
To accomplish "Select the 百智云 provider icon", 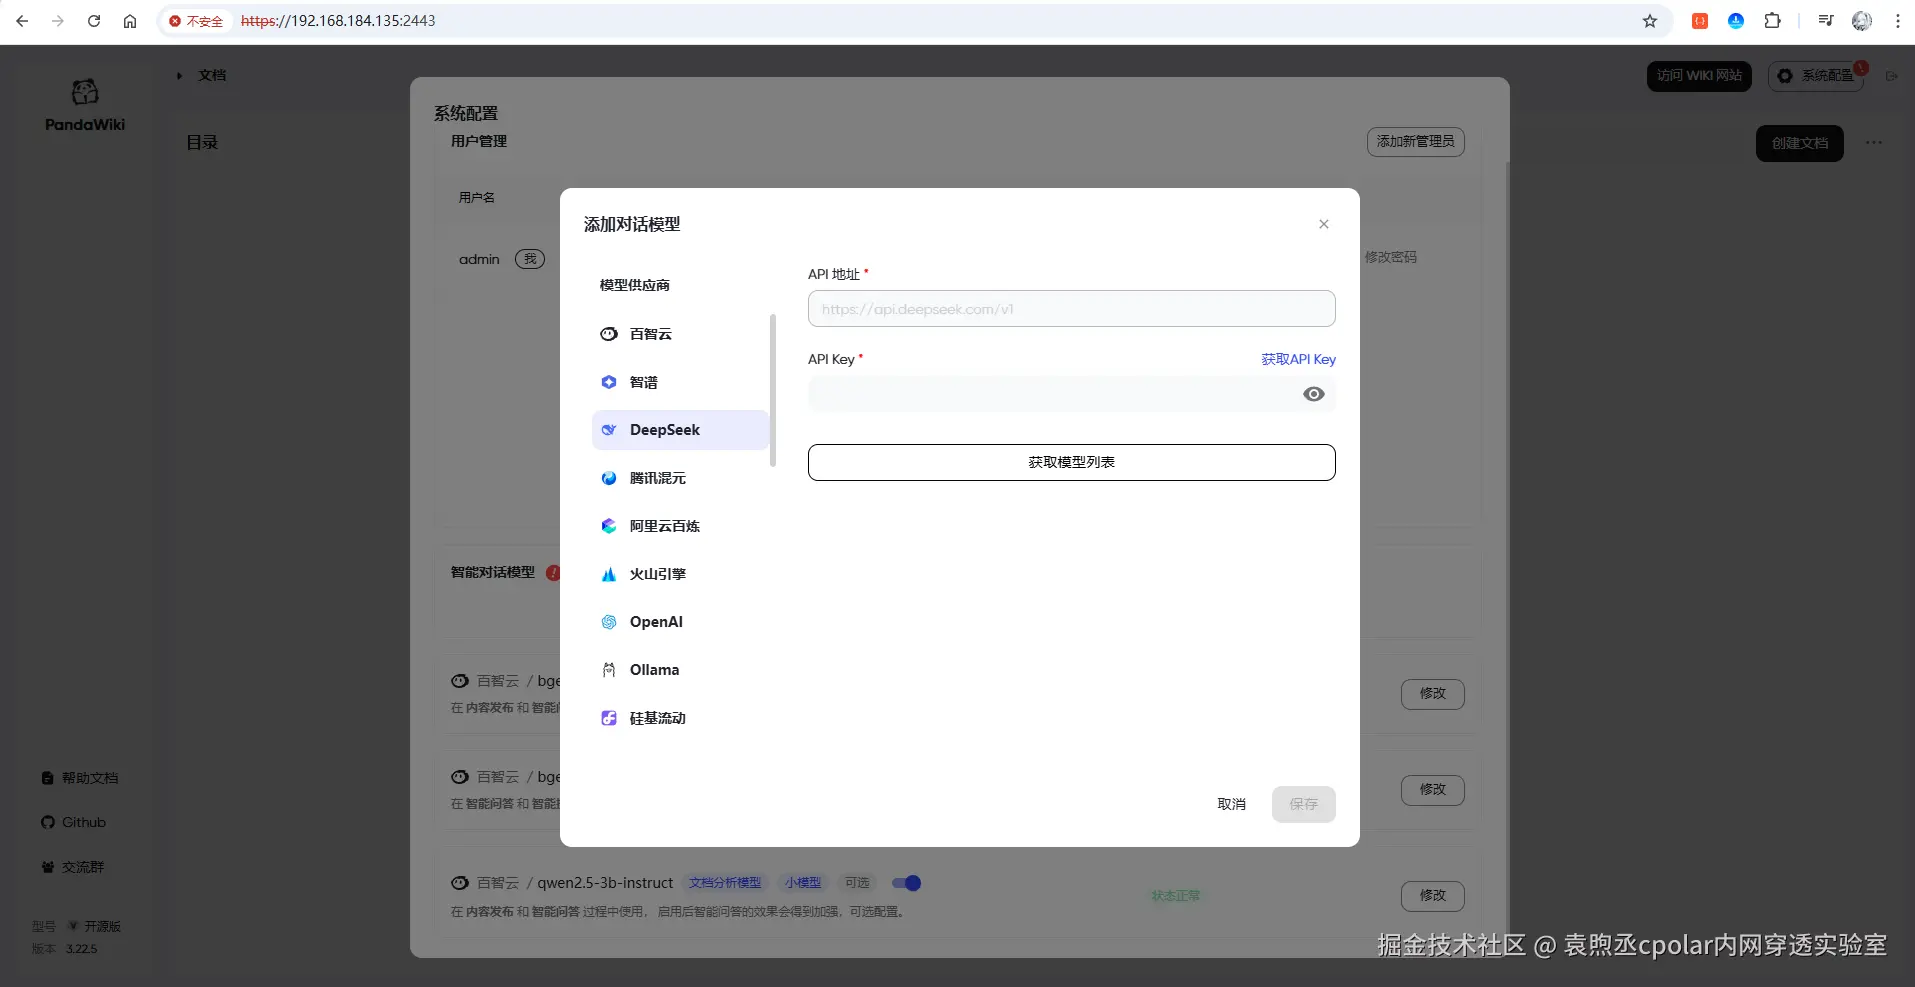I will tap(609, 334).
